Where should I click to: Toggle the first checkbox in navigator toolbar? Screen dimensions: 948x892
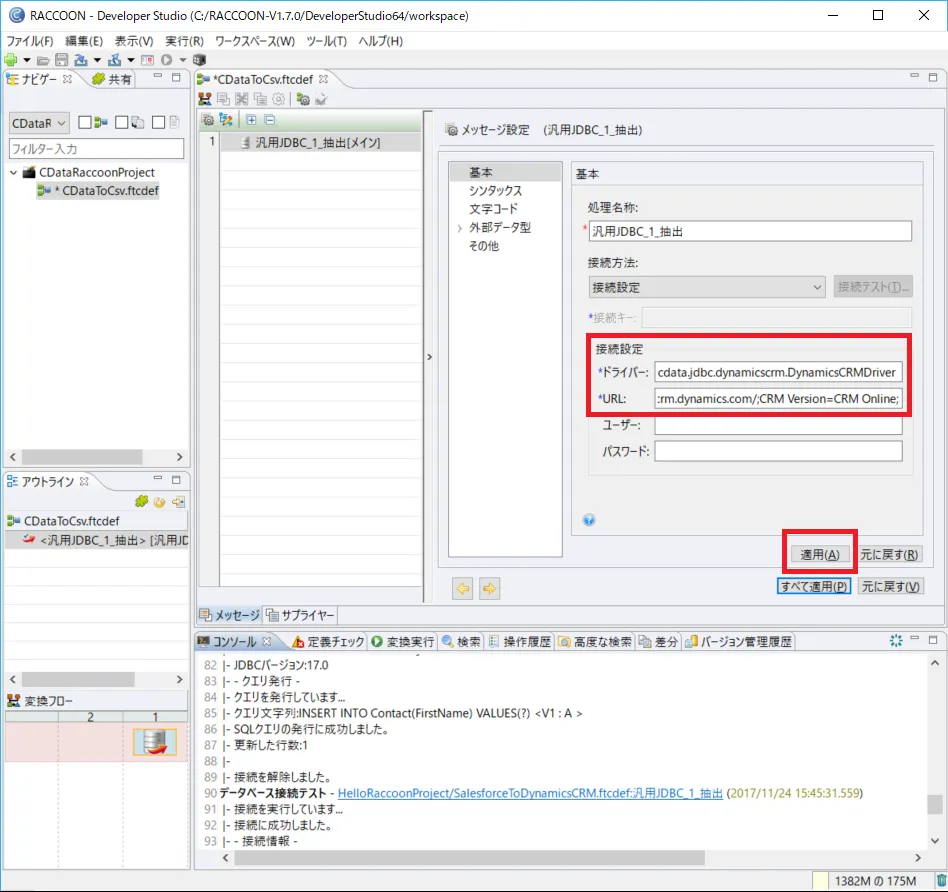[x=85, y=122]
